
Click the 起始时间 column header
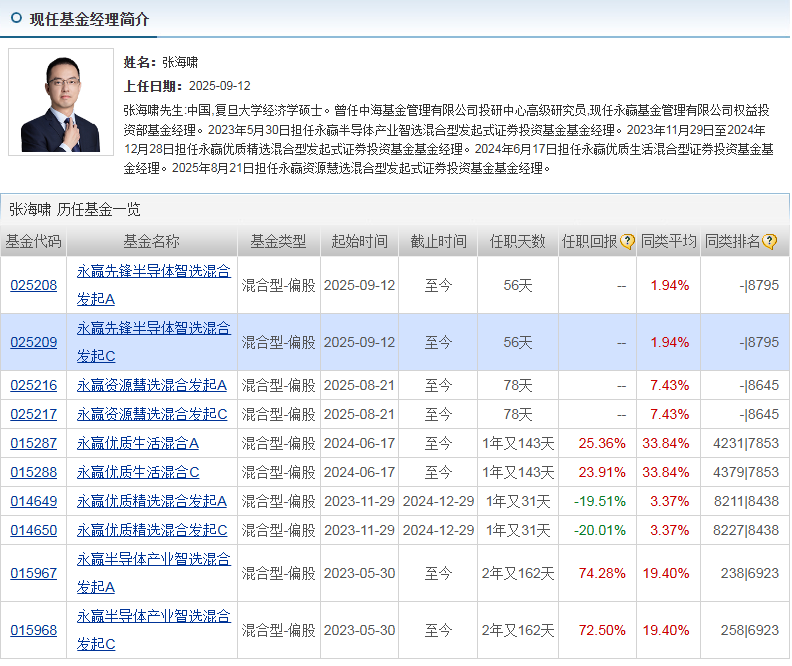point(359,242)
